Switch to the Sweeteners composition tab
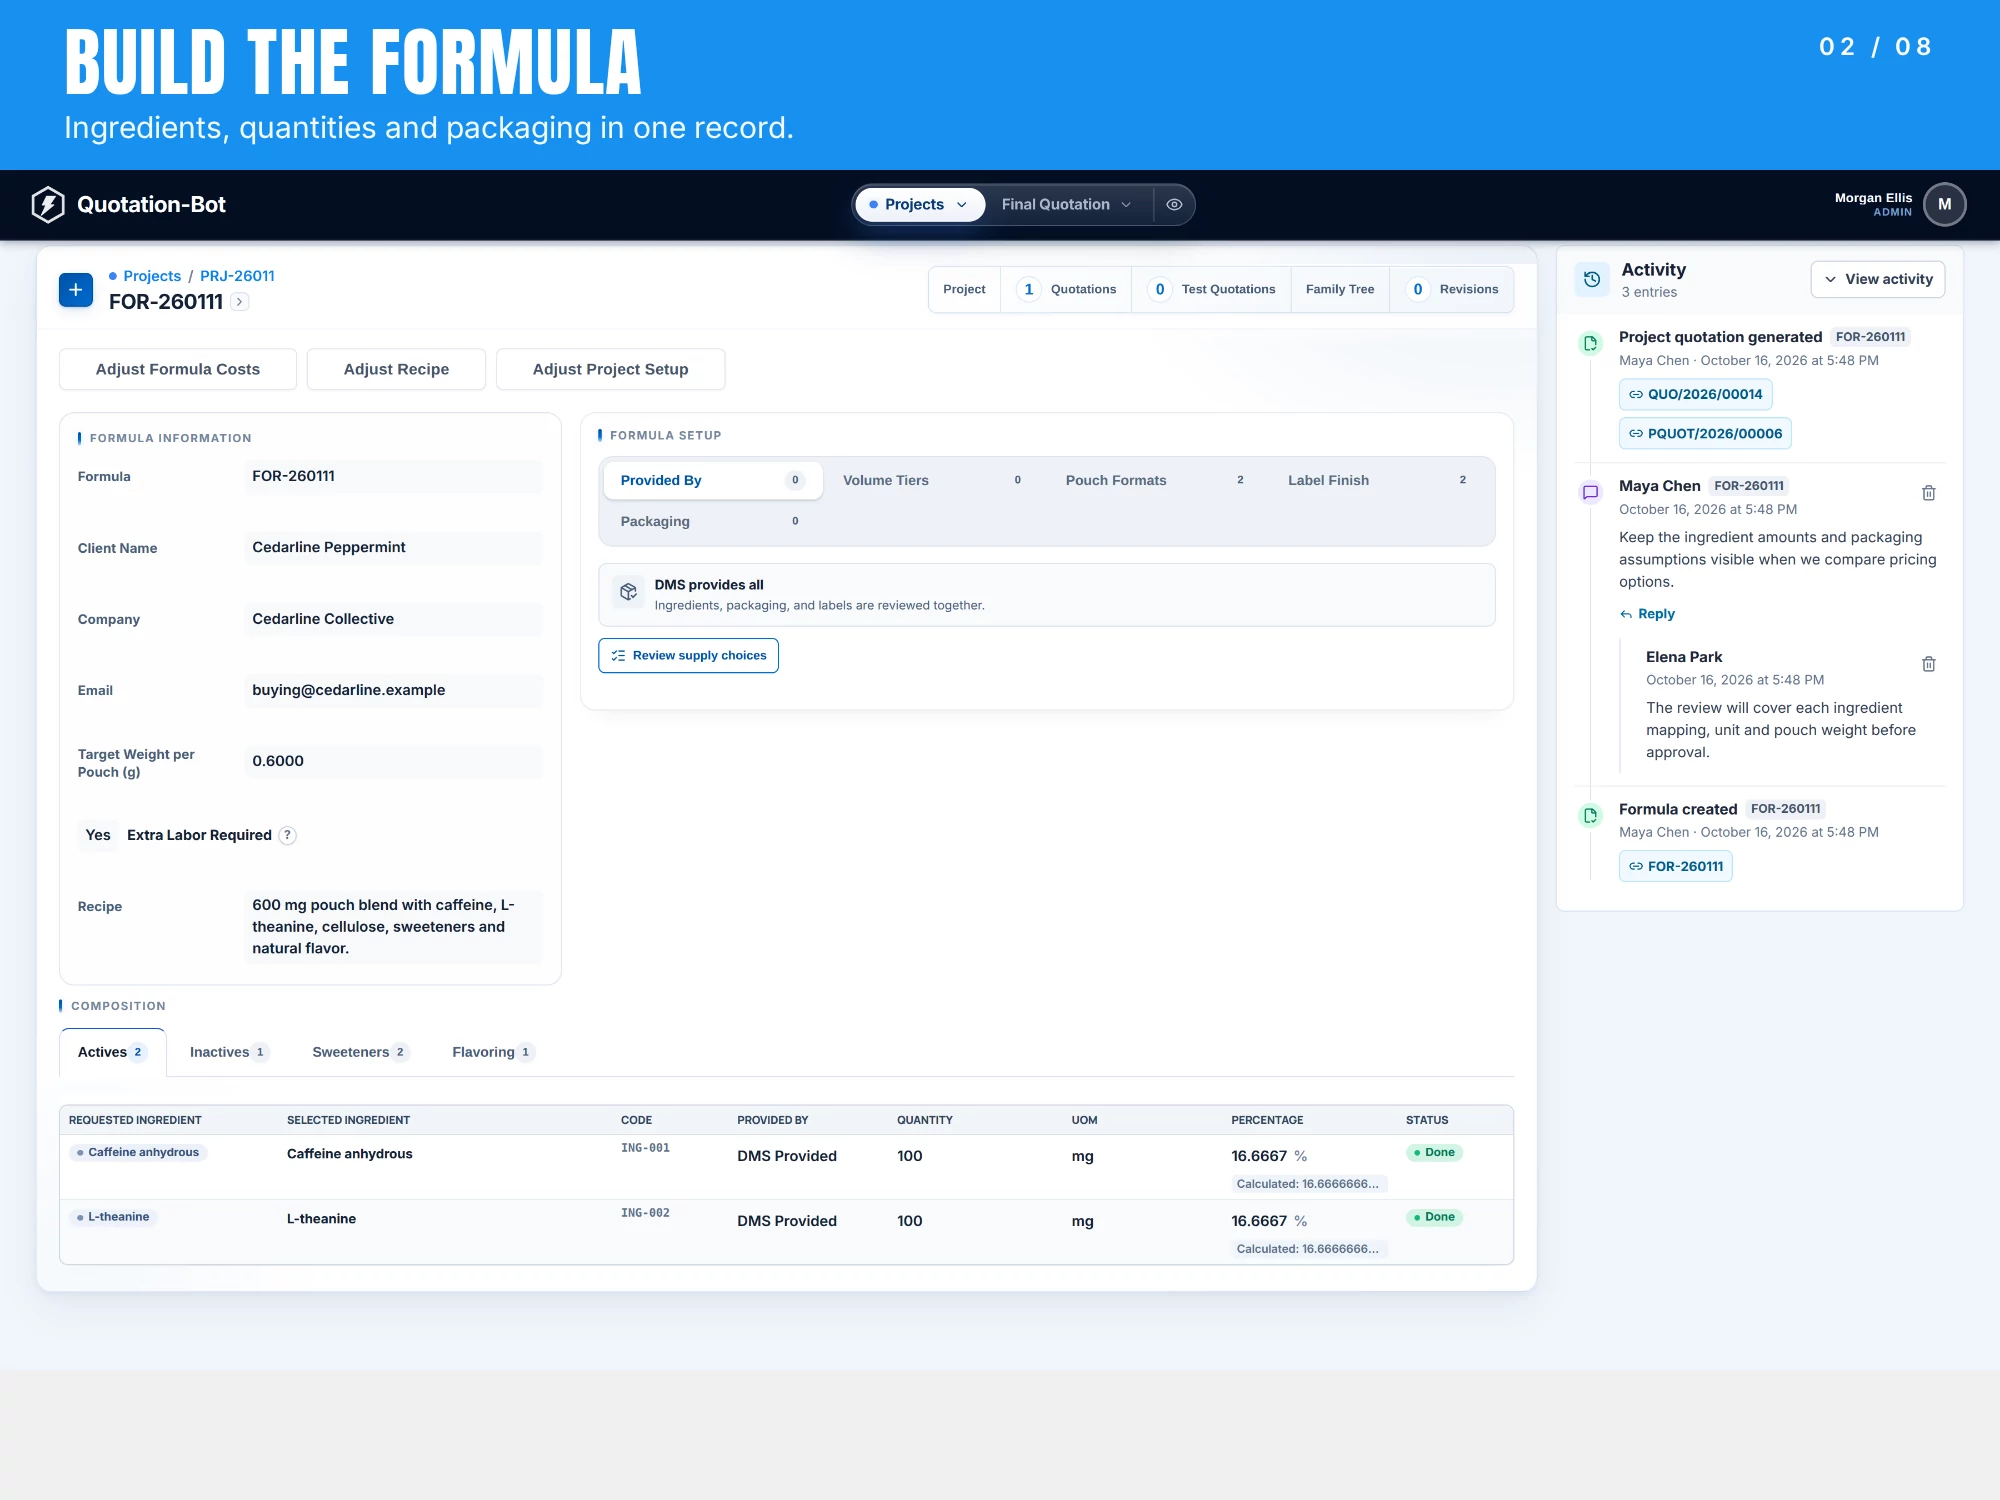The width and height of the screenshot is (2000, 1500). point(360,1052)
